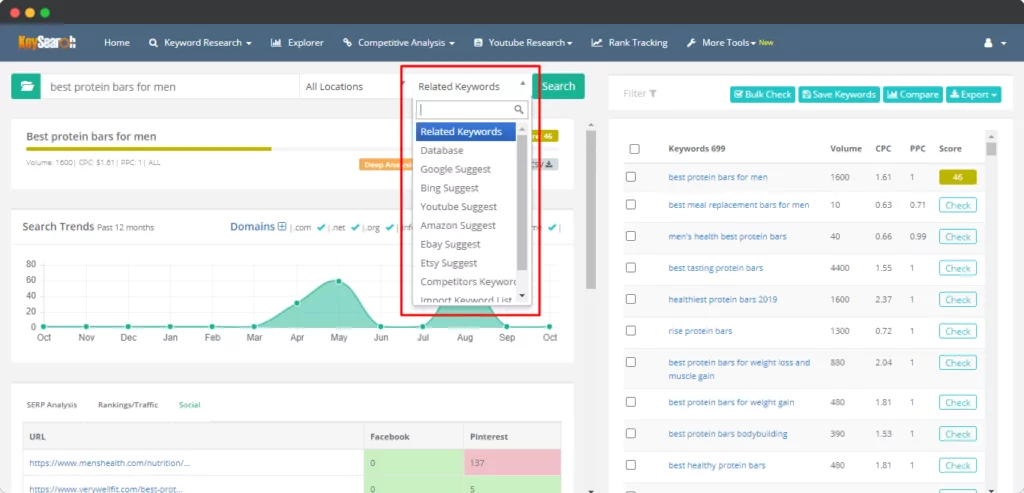Select Competitors Keywords option

(x=466, y=282)
